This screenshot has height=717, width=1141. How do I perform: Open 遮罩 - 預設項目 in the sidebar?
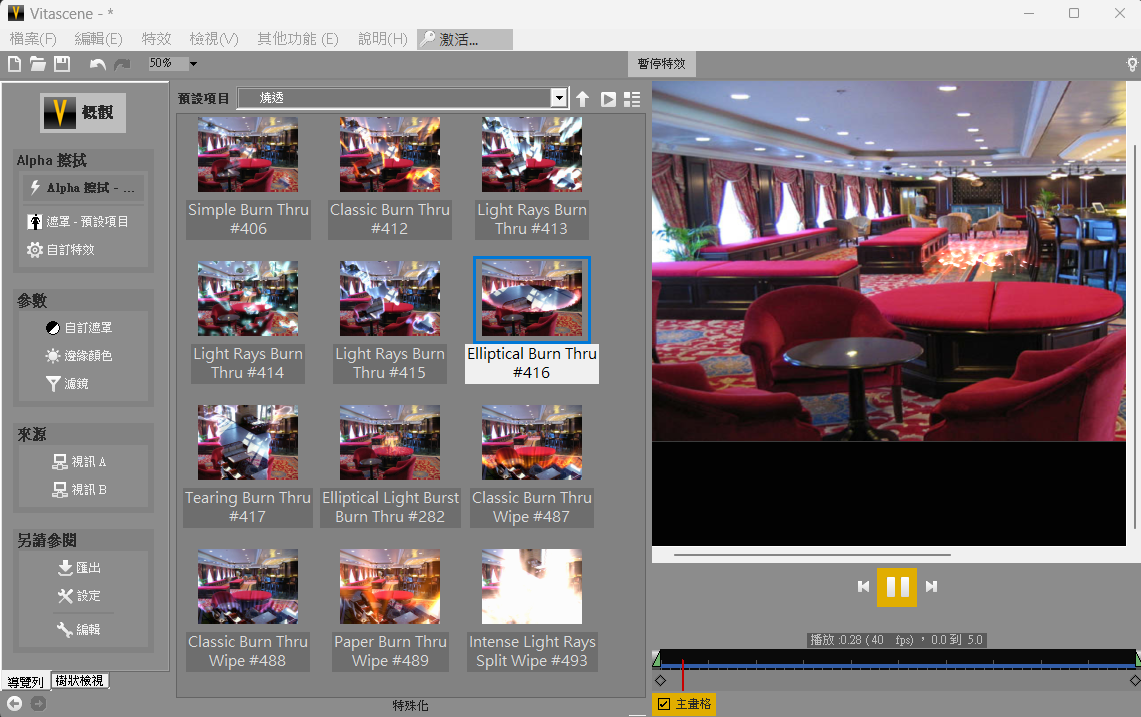78,221
